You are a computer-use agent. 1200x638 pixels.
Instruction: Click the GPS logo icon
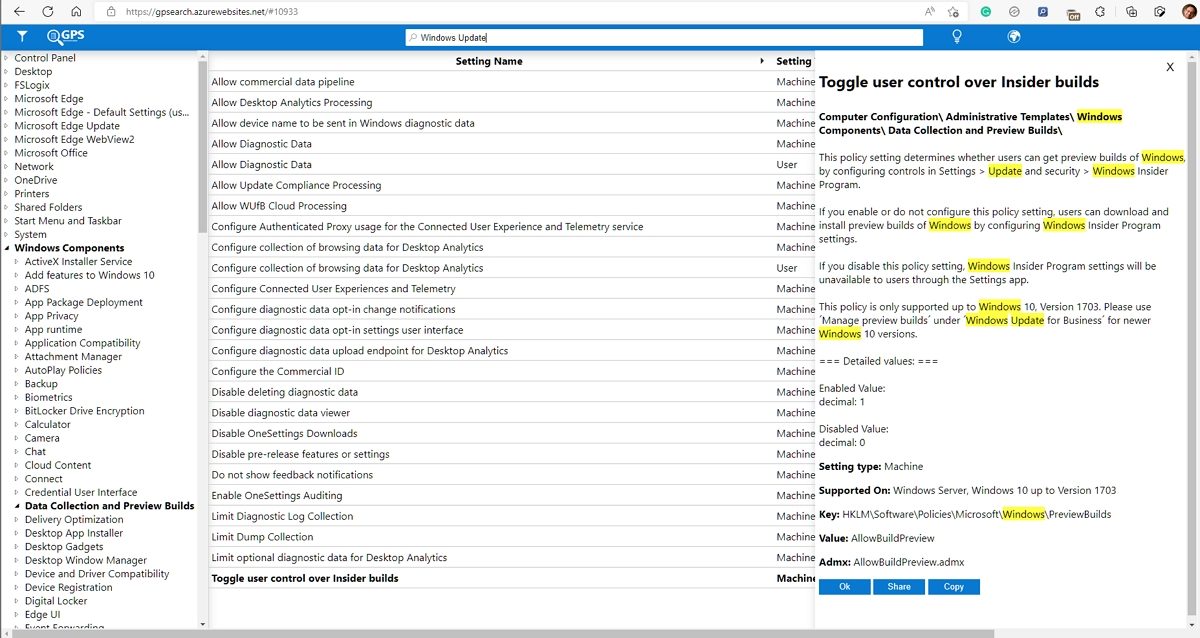tap(66, 36)
